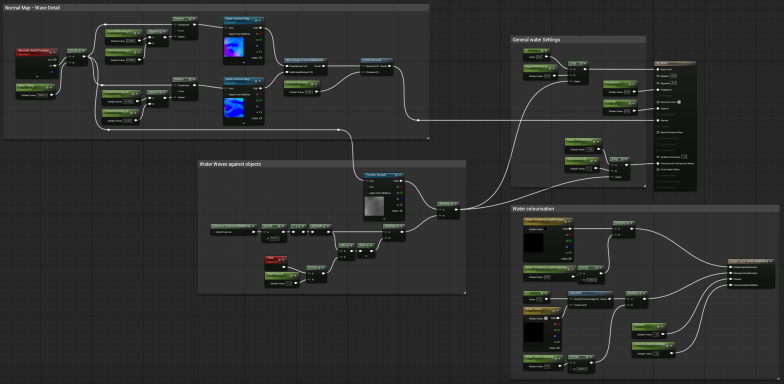Screen dimensions: 784x384
Task: Click Refraction input pin on material output
Action: pos(658,163)
